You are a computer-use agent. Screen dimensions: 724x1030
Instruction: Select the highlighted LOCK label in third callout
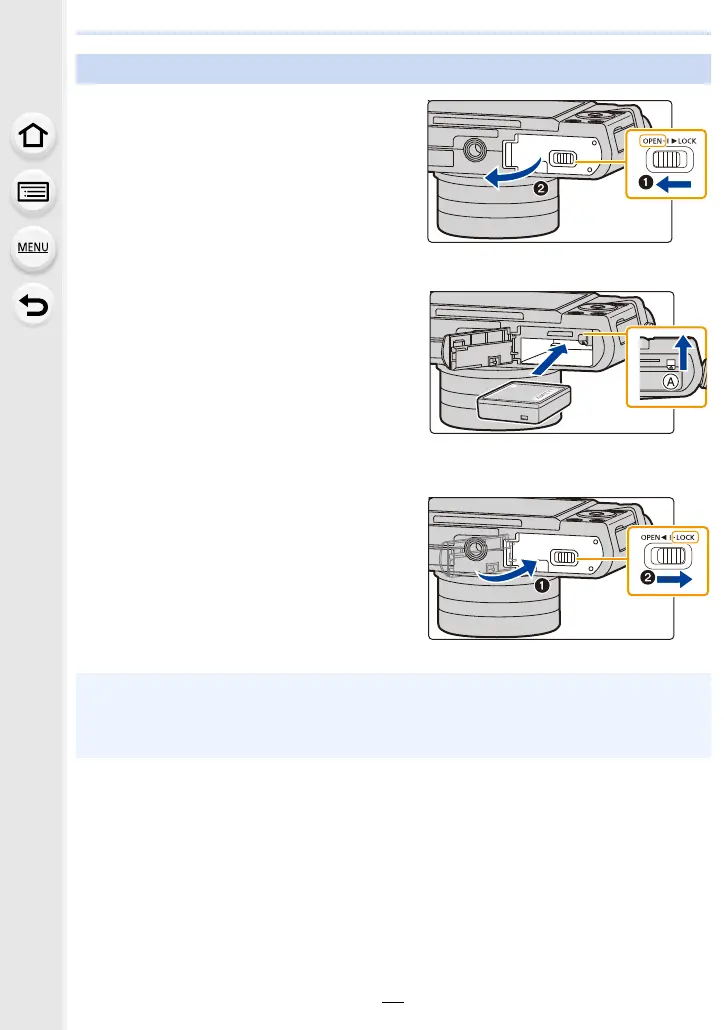[685, 537]
